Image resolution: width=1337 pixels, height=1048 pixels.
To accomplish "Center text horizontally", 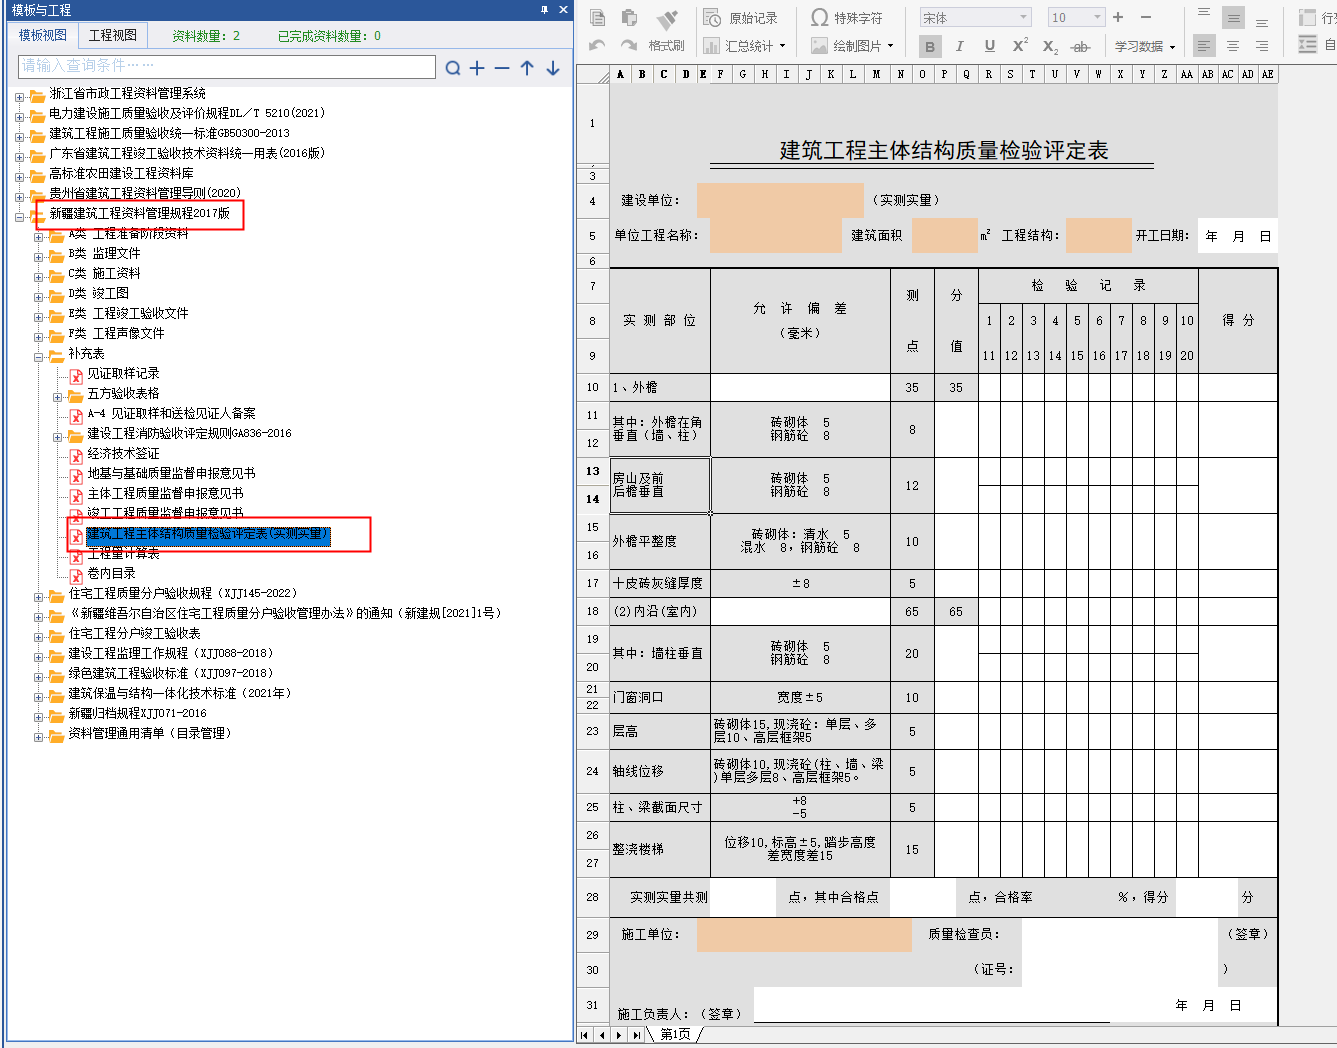I will coord(1233,46).
